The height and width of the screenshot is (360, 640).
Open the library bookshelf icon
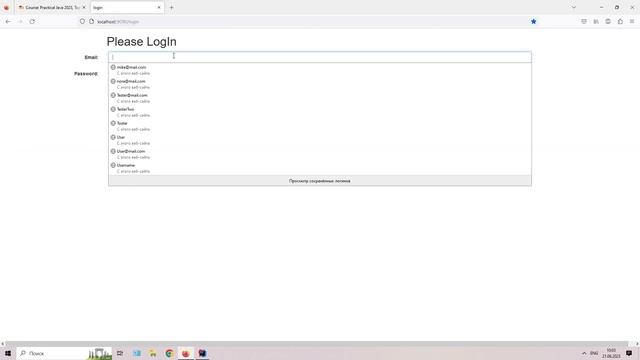pyautogui.click(x=596, y=22)
